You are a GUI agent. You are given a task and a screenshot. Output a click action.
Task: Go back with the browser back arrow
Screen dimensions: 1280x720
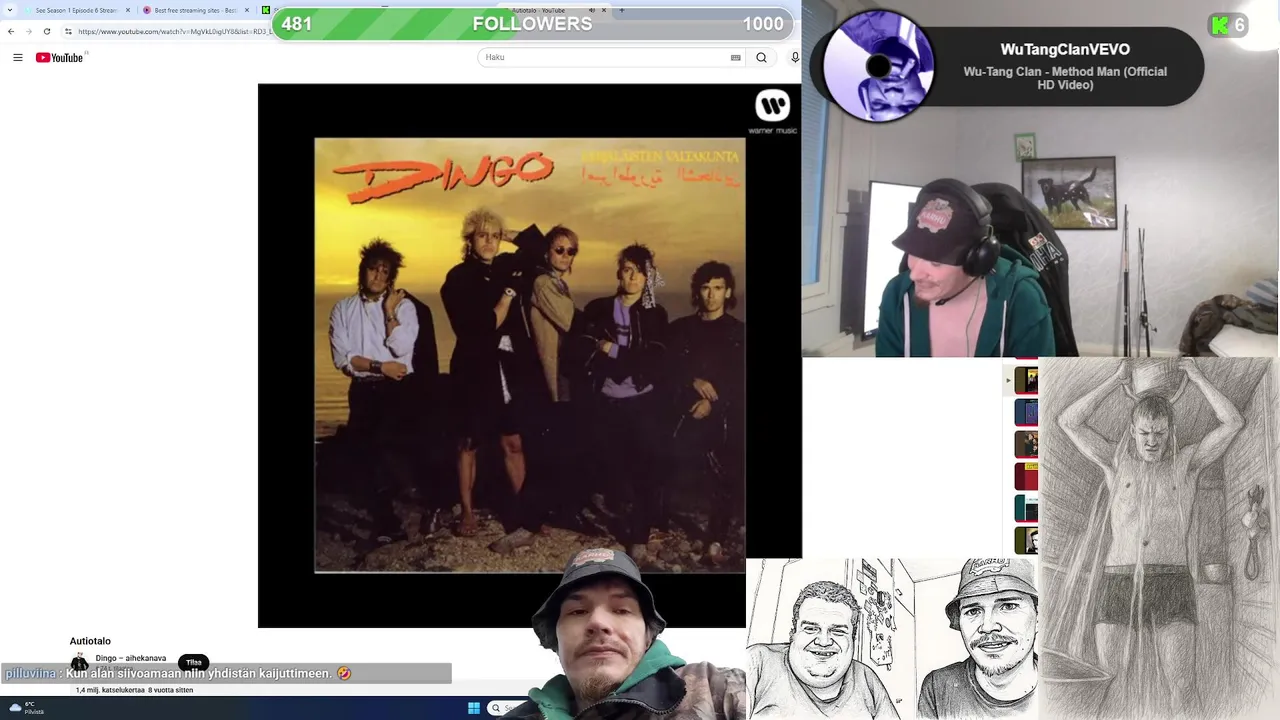tap(11, 31)
